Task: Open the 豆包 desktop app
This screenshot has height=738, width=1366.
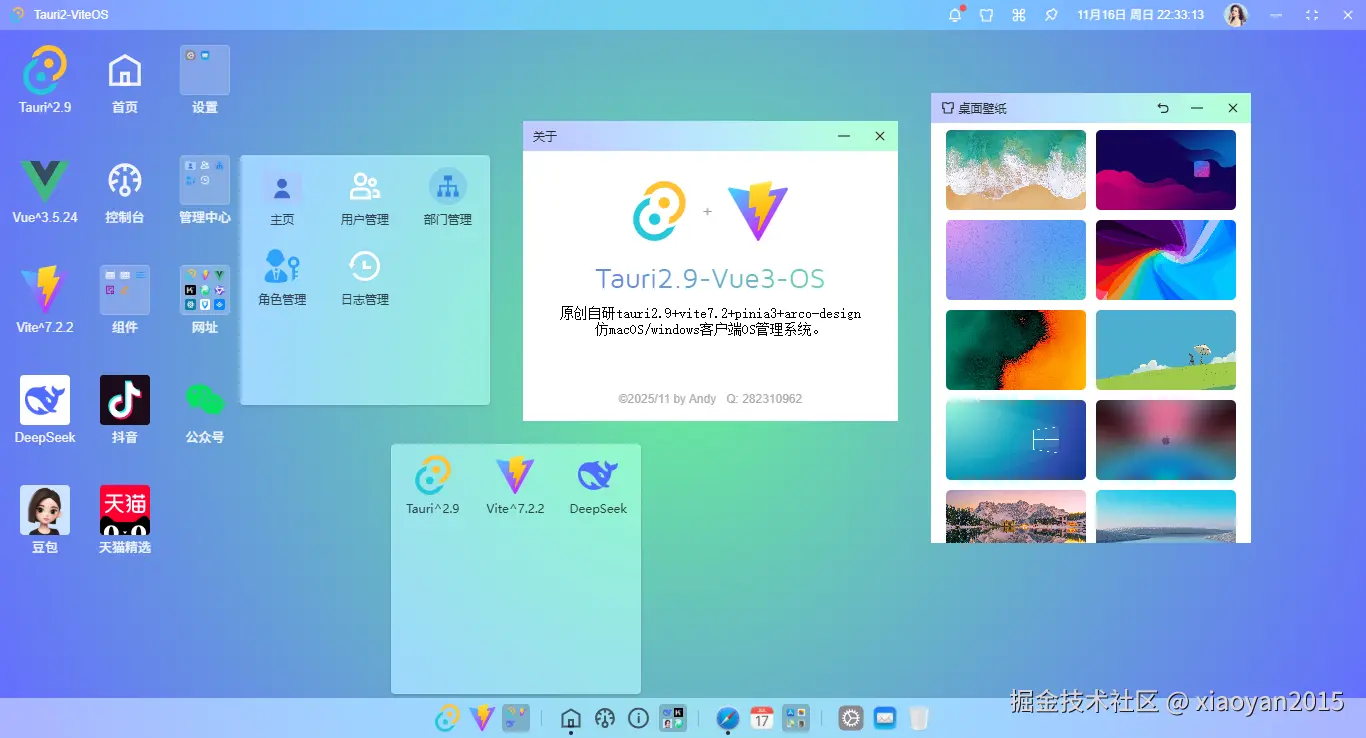Action: 44,509
